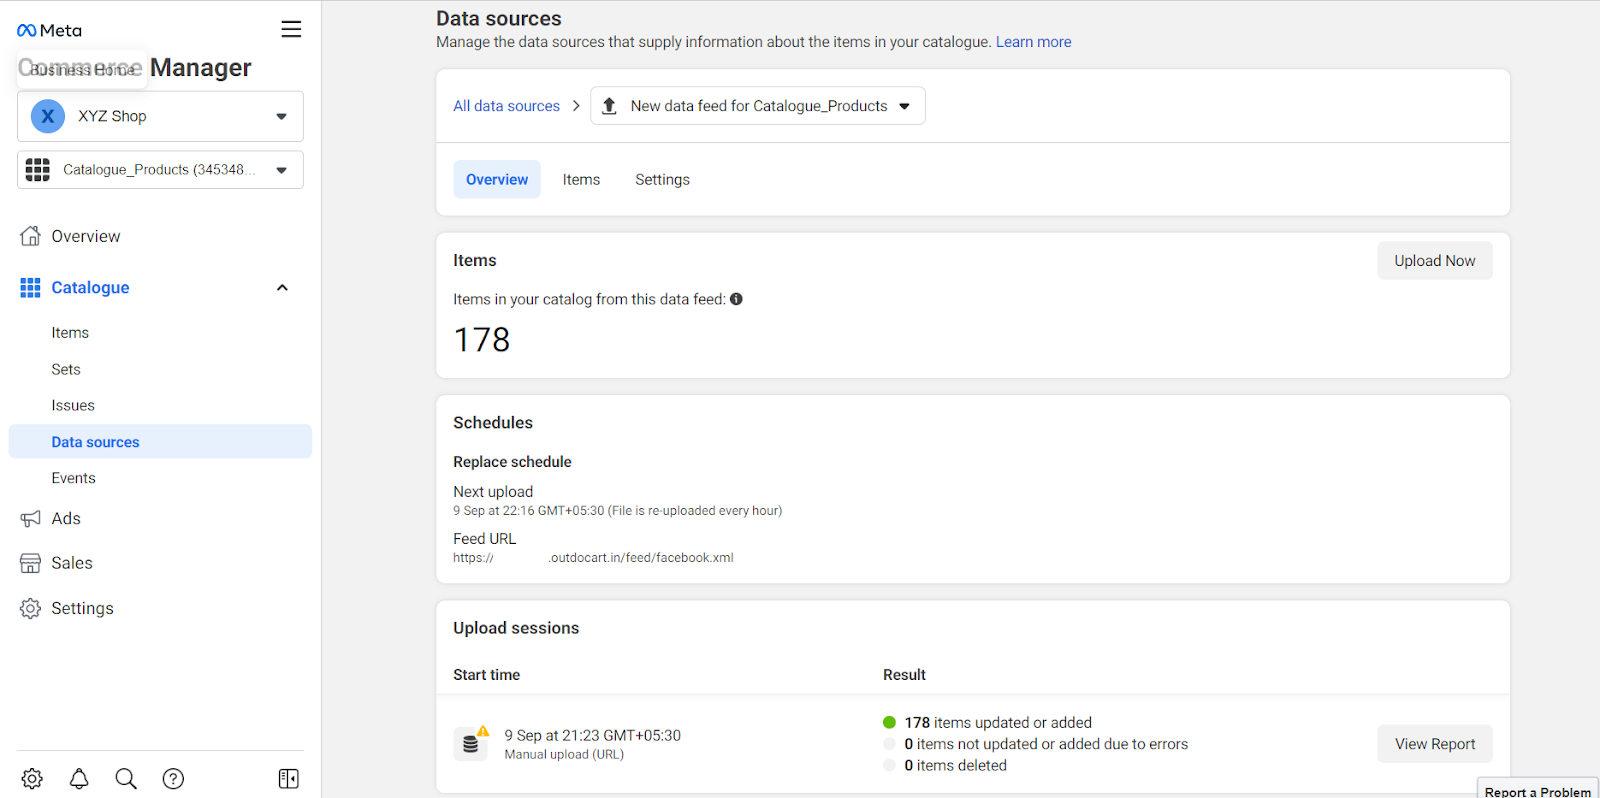The height and width of the screenshot is (798, 1600).
Task: Click the Upload Now button
Action: point(1434,261)
